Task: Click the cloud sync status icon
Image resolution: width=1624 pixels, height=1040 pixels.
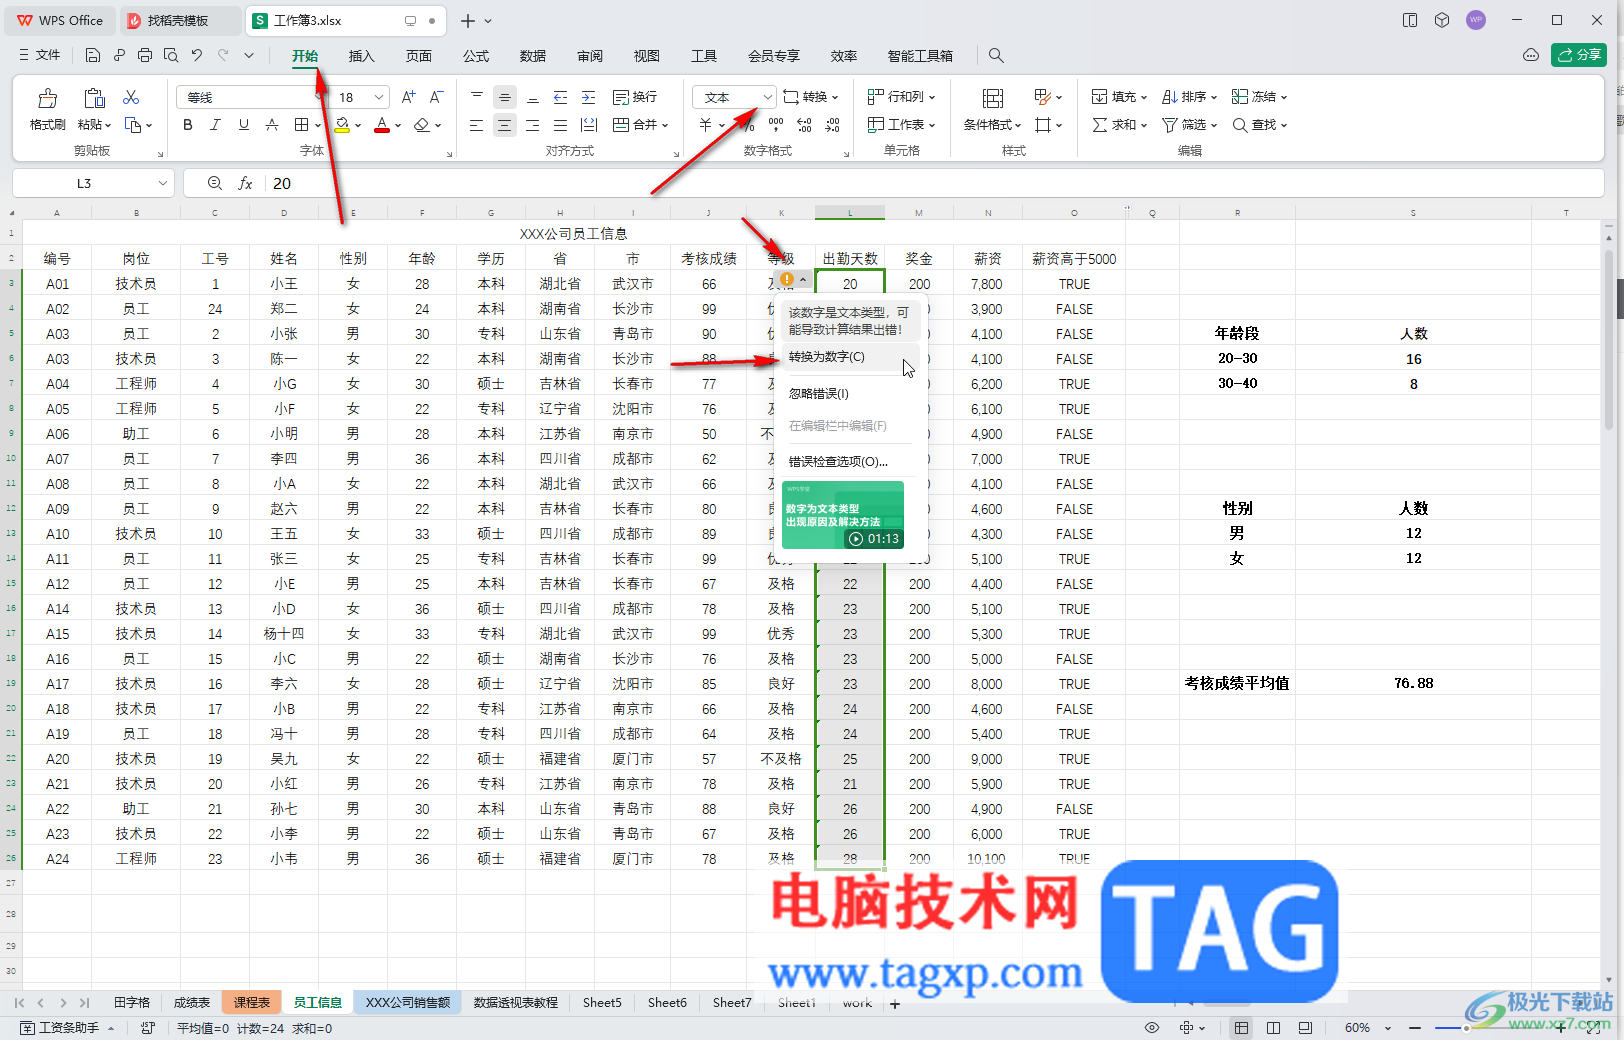Action: pyautogui.click(x=1531, y=55)
